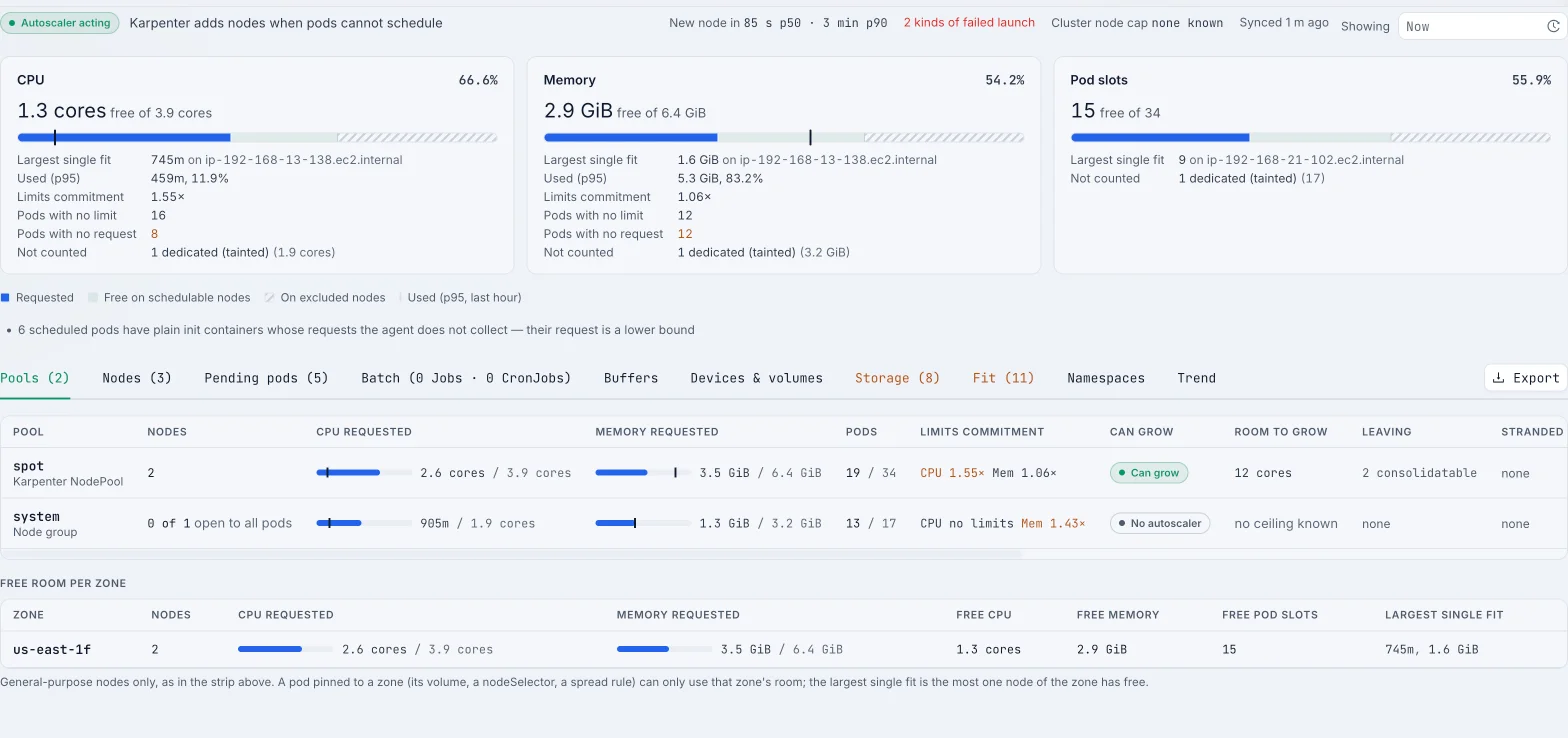This screenshot has height=738, width=1568.
Task: Click the Autoscaler acting status badge
Action: click(x=59, y=23)
